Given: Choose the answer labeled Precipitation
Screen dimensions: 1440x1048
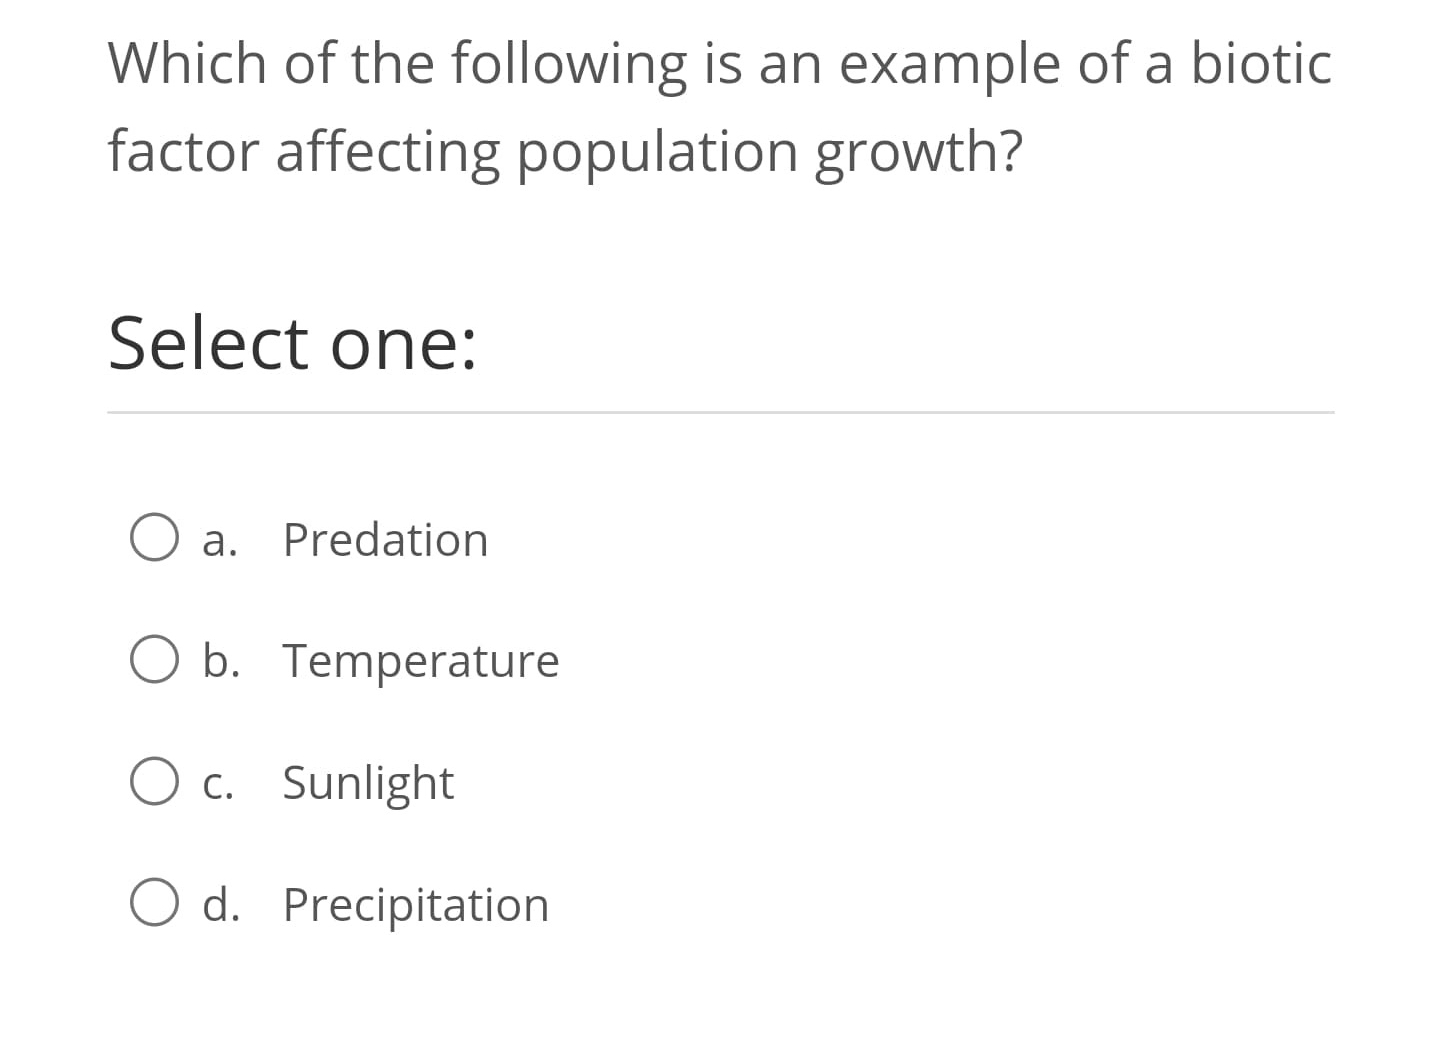Looking at the screenshot, I should point(414,905).
